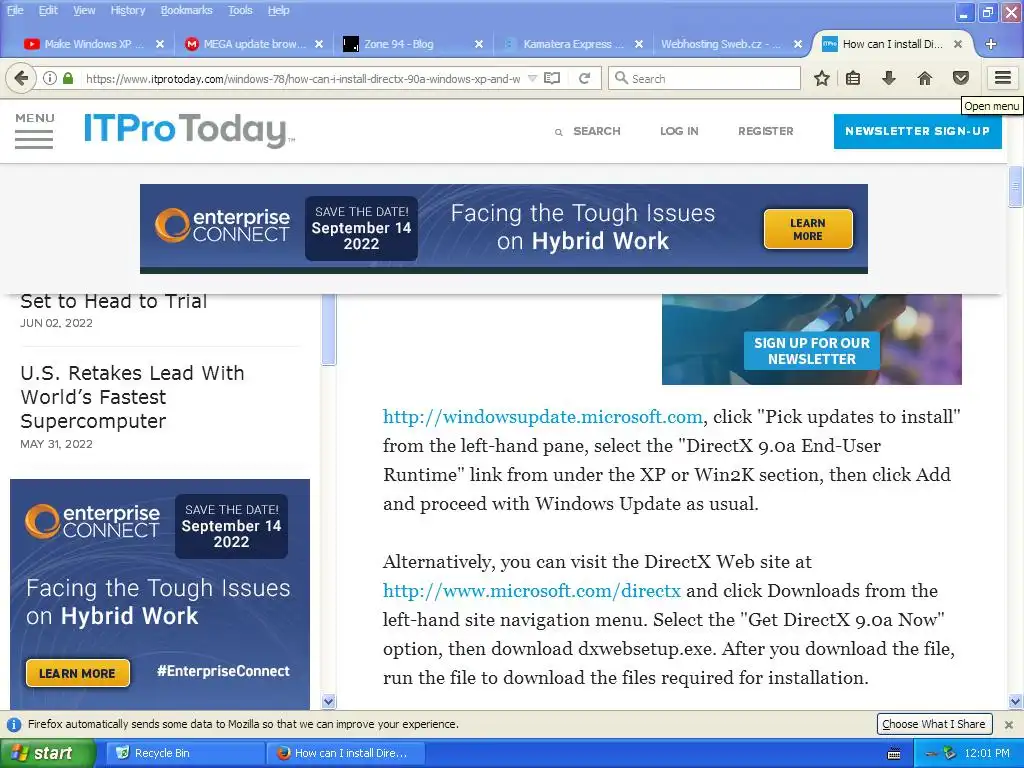
Task: Open the File menu
Action: (x=15, y=10)
